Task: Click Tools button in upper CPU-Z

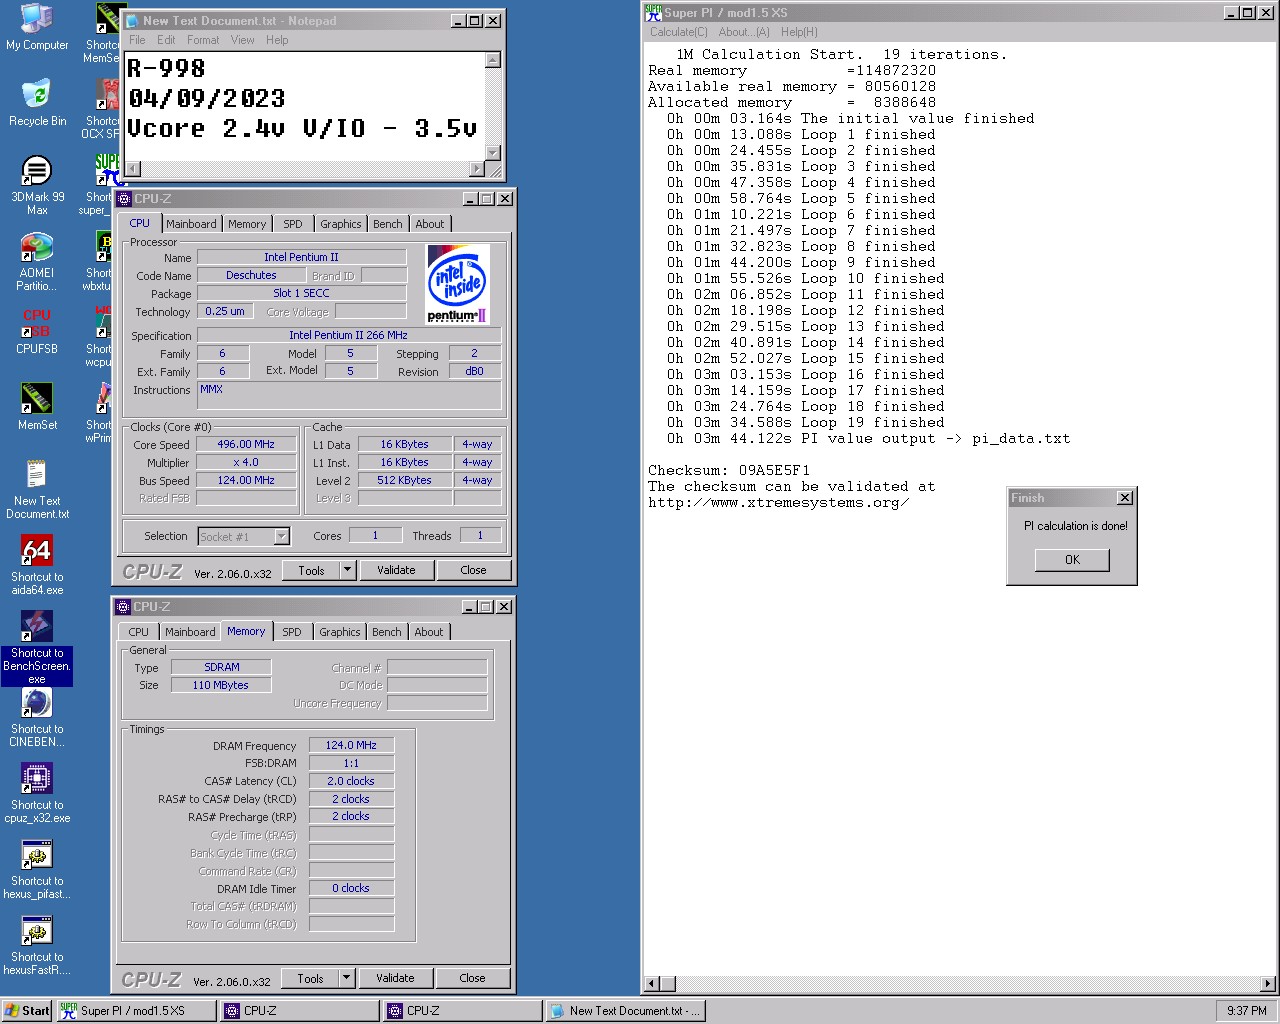Action: tap(311, 570)
